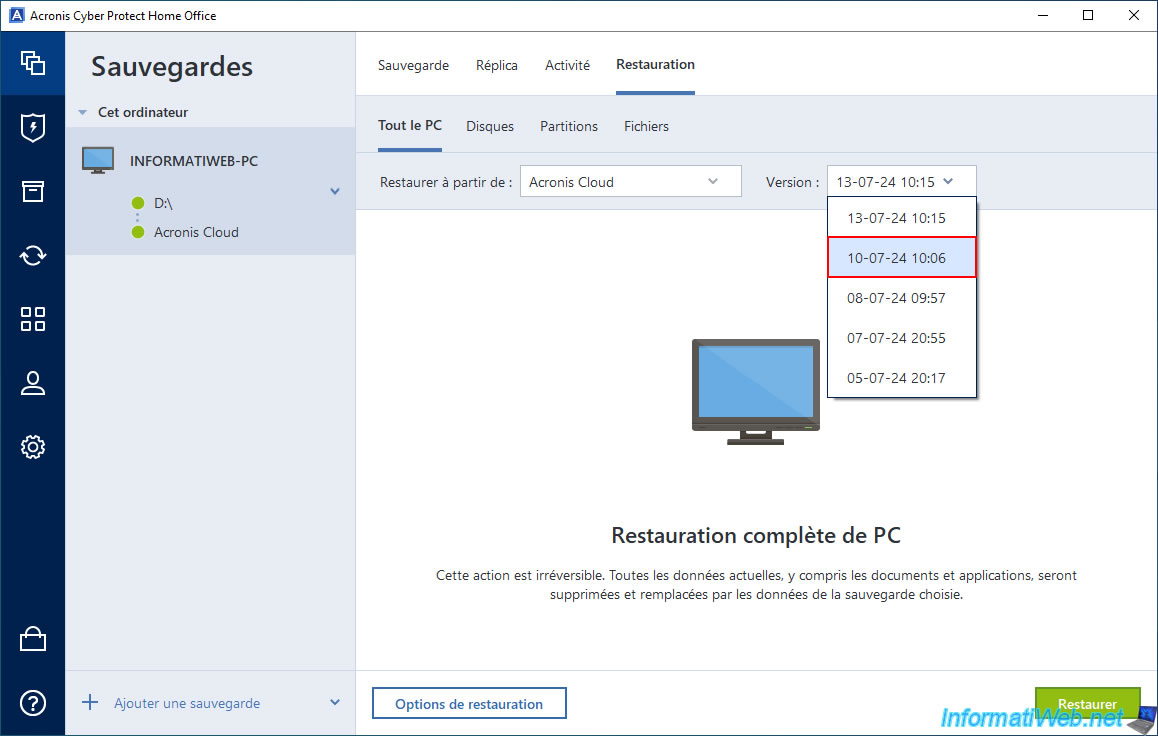Click the green Restaurer button

coord(1087,704)
